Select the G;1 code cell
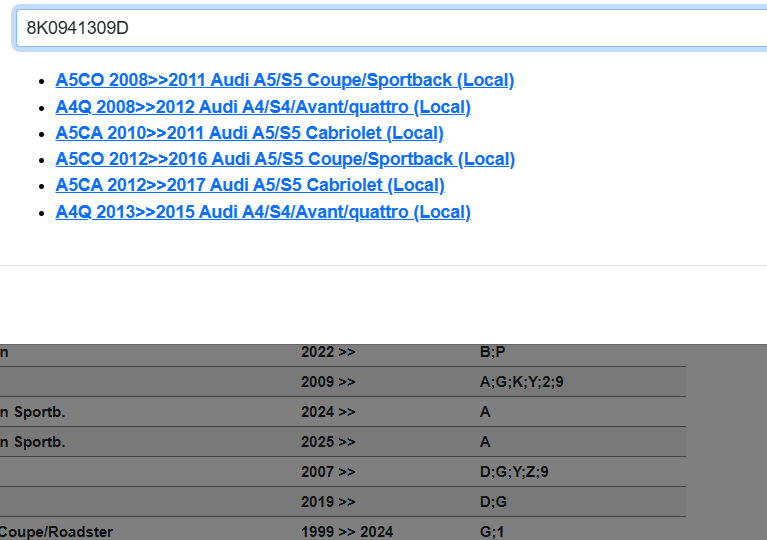The width and height of the screenshot is (767, 540). click(492, 532)
